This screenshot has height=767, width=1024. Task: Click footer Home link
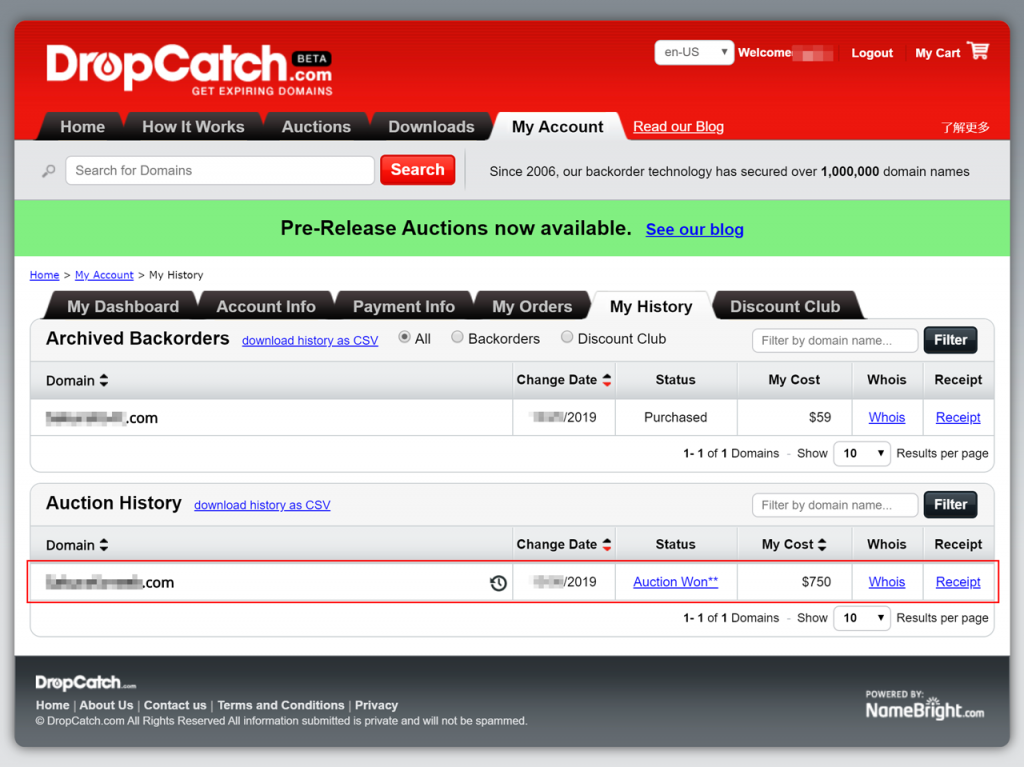tap(52, 706)
